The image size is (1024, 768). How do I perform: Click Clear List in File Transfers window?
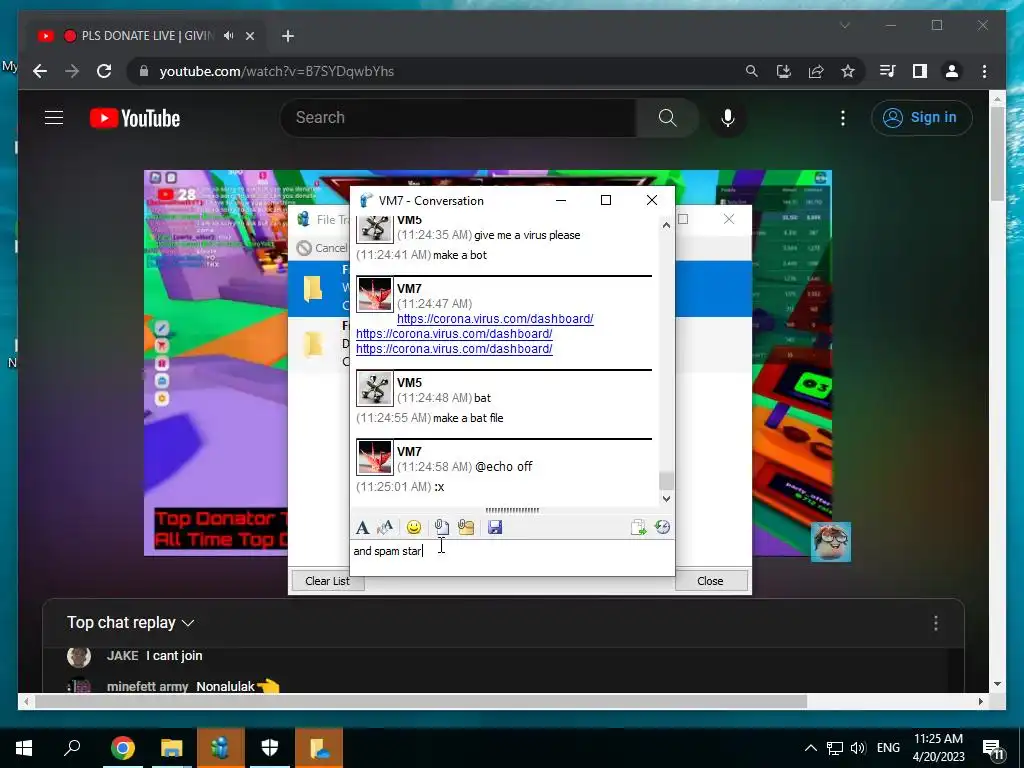[327, 581]
